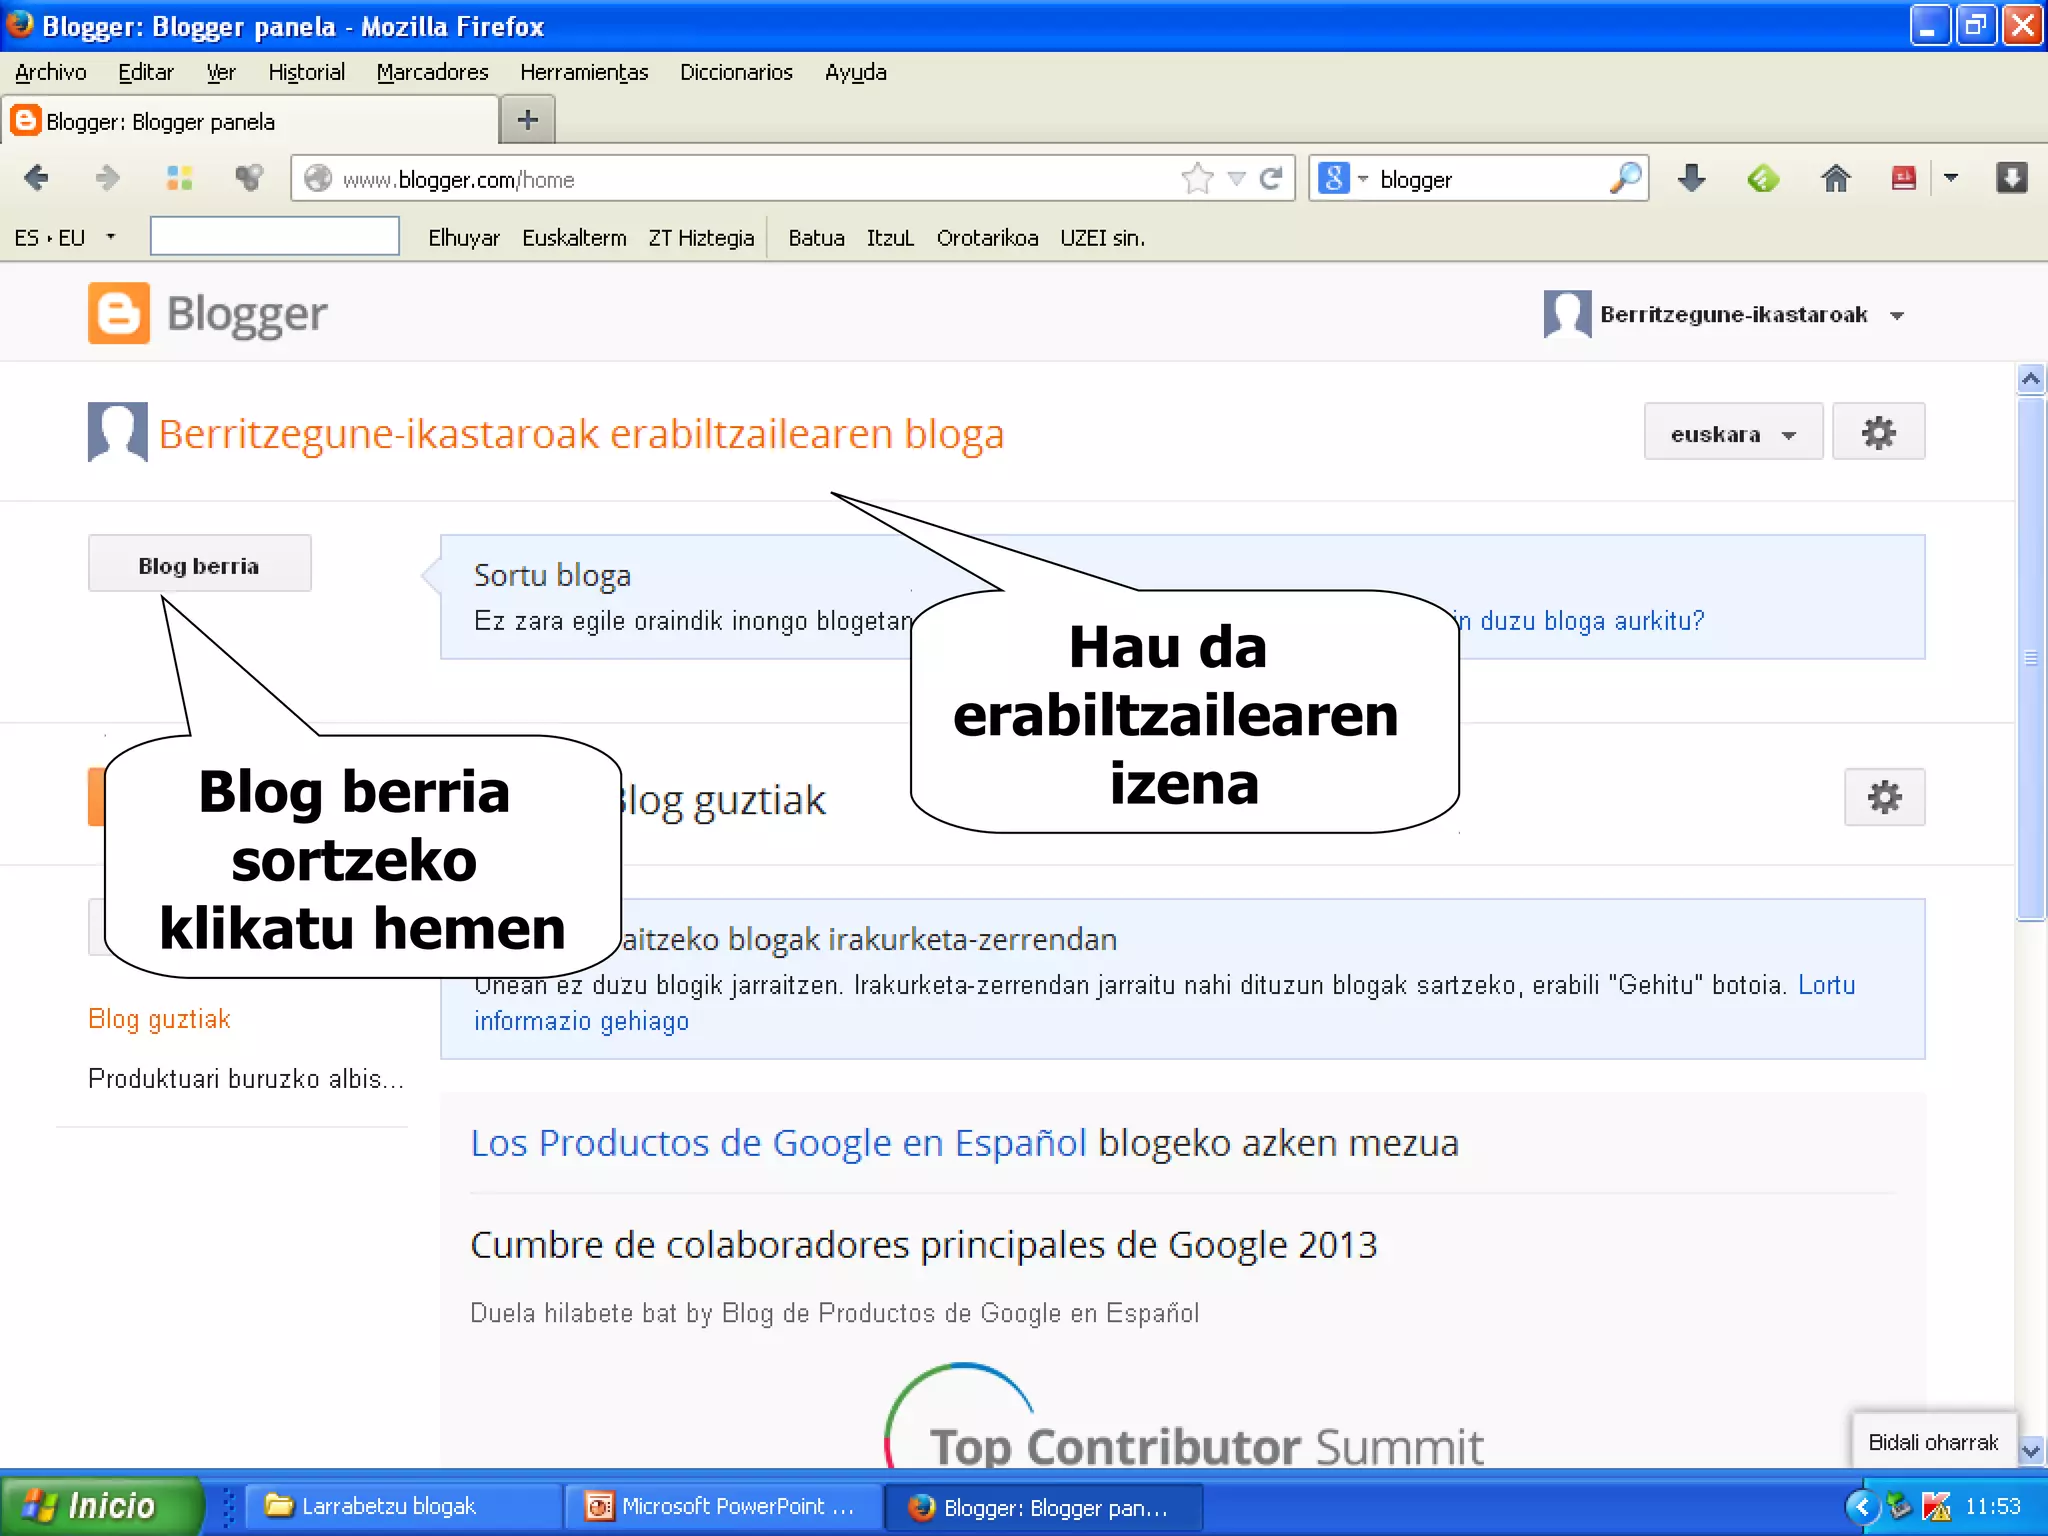This screenshot has height=1536, width=2048.
Task: Open the Herramientas menu
Action: click(x=584, y=72)
